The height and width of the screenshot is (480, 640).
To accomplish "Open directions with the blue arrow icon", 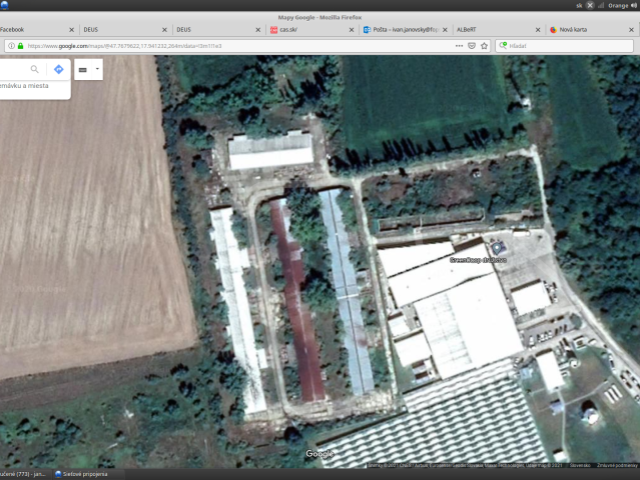I will pyautogui.click(x=59, y=69).
